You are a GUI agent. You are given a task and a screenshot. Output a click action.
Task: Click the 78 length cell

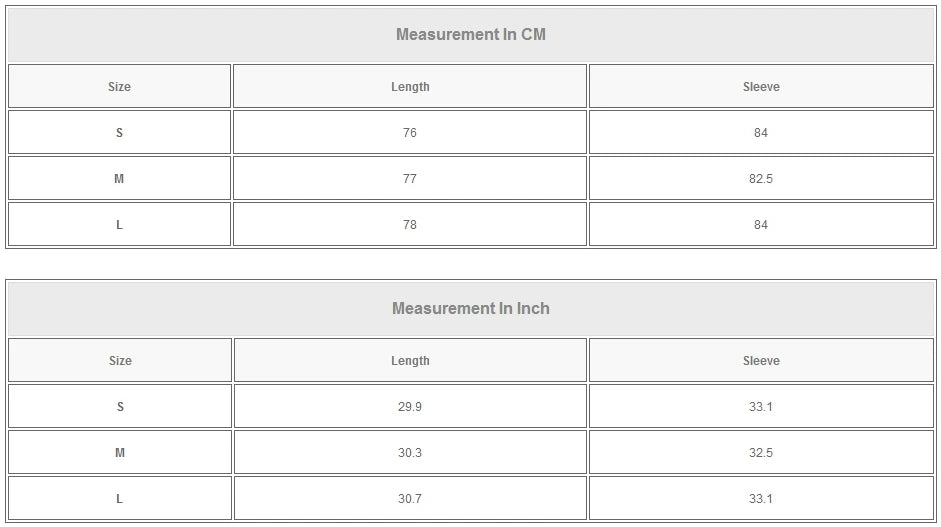pos(410,225)
